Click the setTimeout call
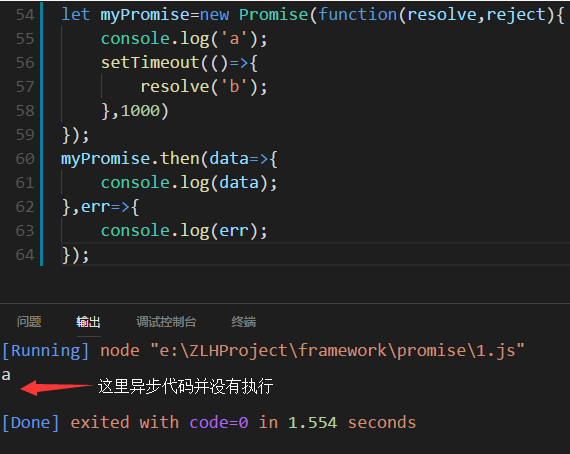 (150, 63)
